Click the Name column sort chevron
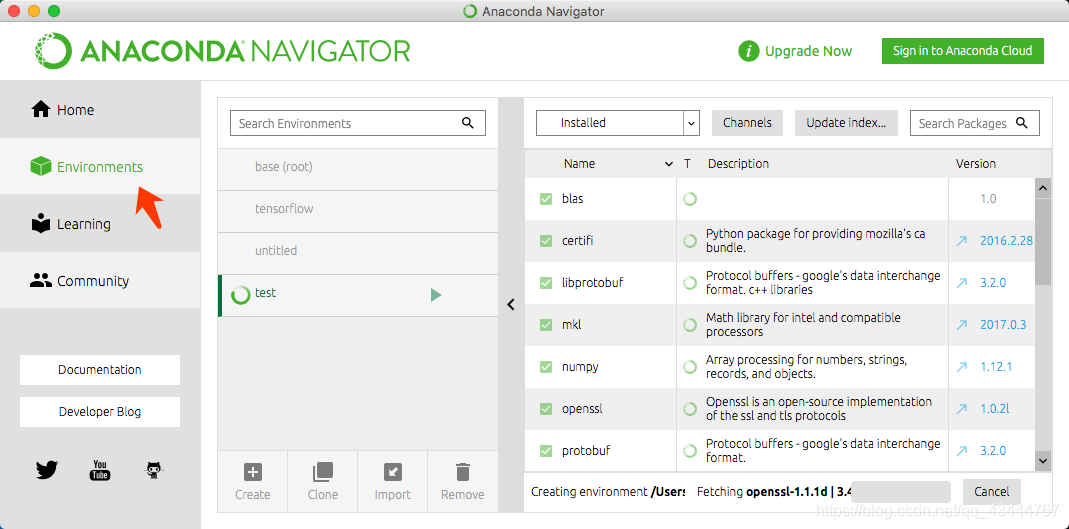This screenshot has width=1069, height=529. pyautogui.click(x=668, y=164)
